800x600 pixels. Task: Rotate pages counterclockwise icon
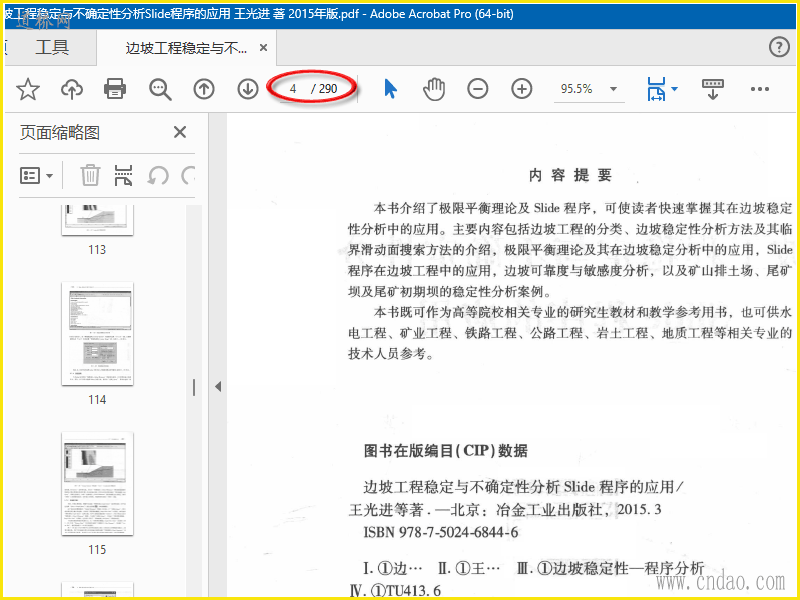(158, 176)
